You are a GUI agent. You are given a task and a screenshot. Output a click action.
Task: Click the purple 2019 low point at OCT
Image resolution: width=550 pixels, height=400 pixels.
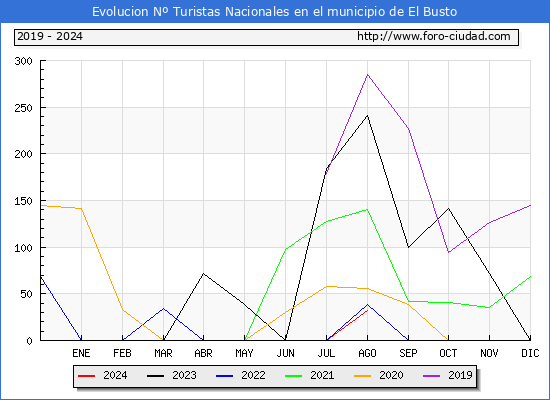click(x=448, y=252)
